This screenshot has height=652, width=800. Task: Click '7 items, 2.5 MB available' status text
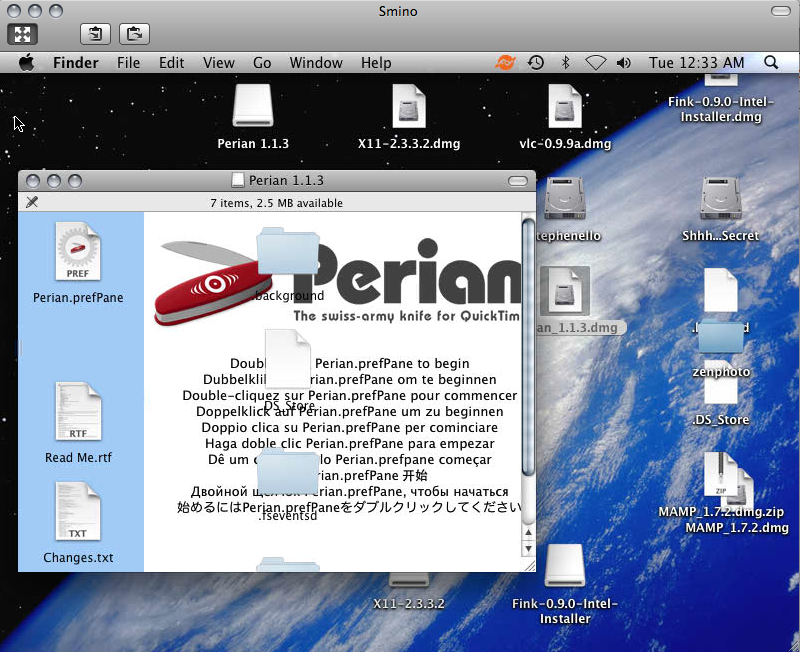pyautogui.click(x=277, y=203)
